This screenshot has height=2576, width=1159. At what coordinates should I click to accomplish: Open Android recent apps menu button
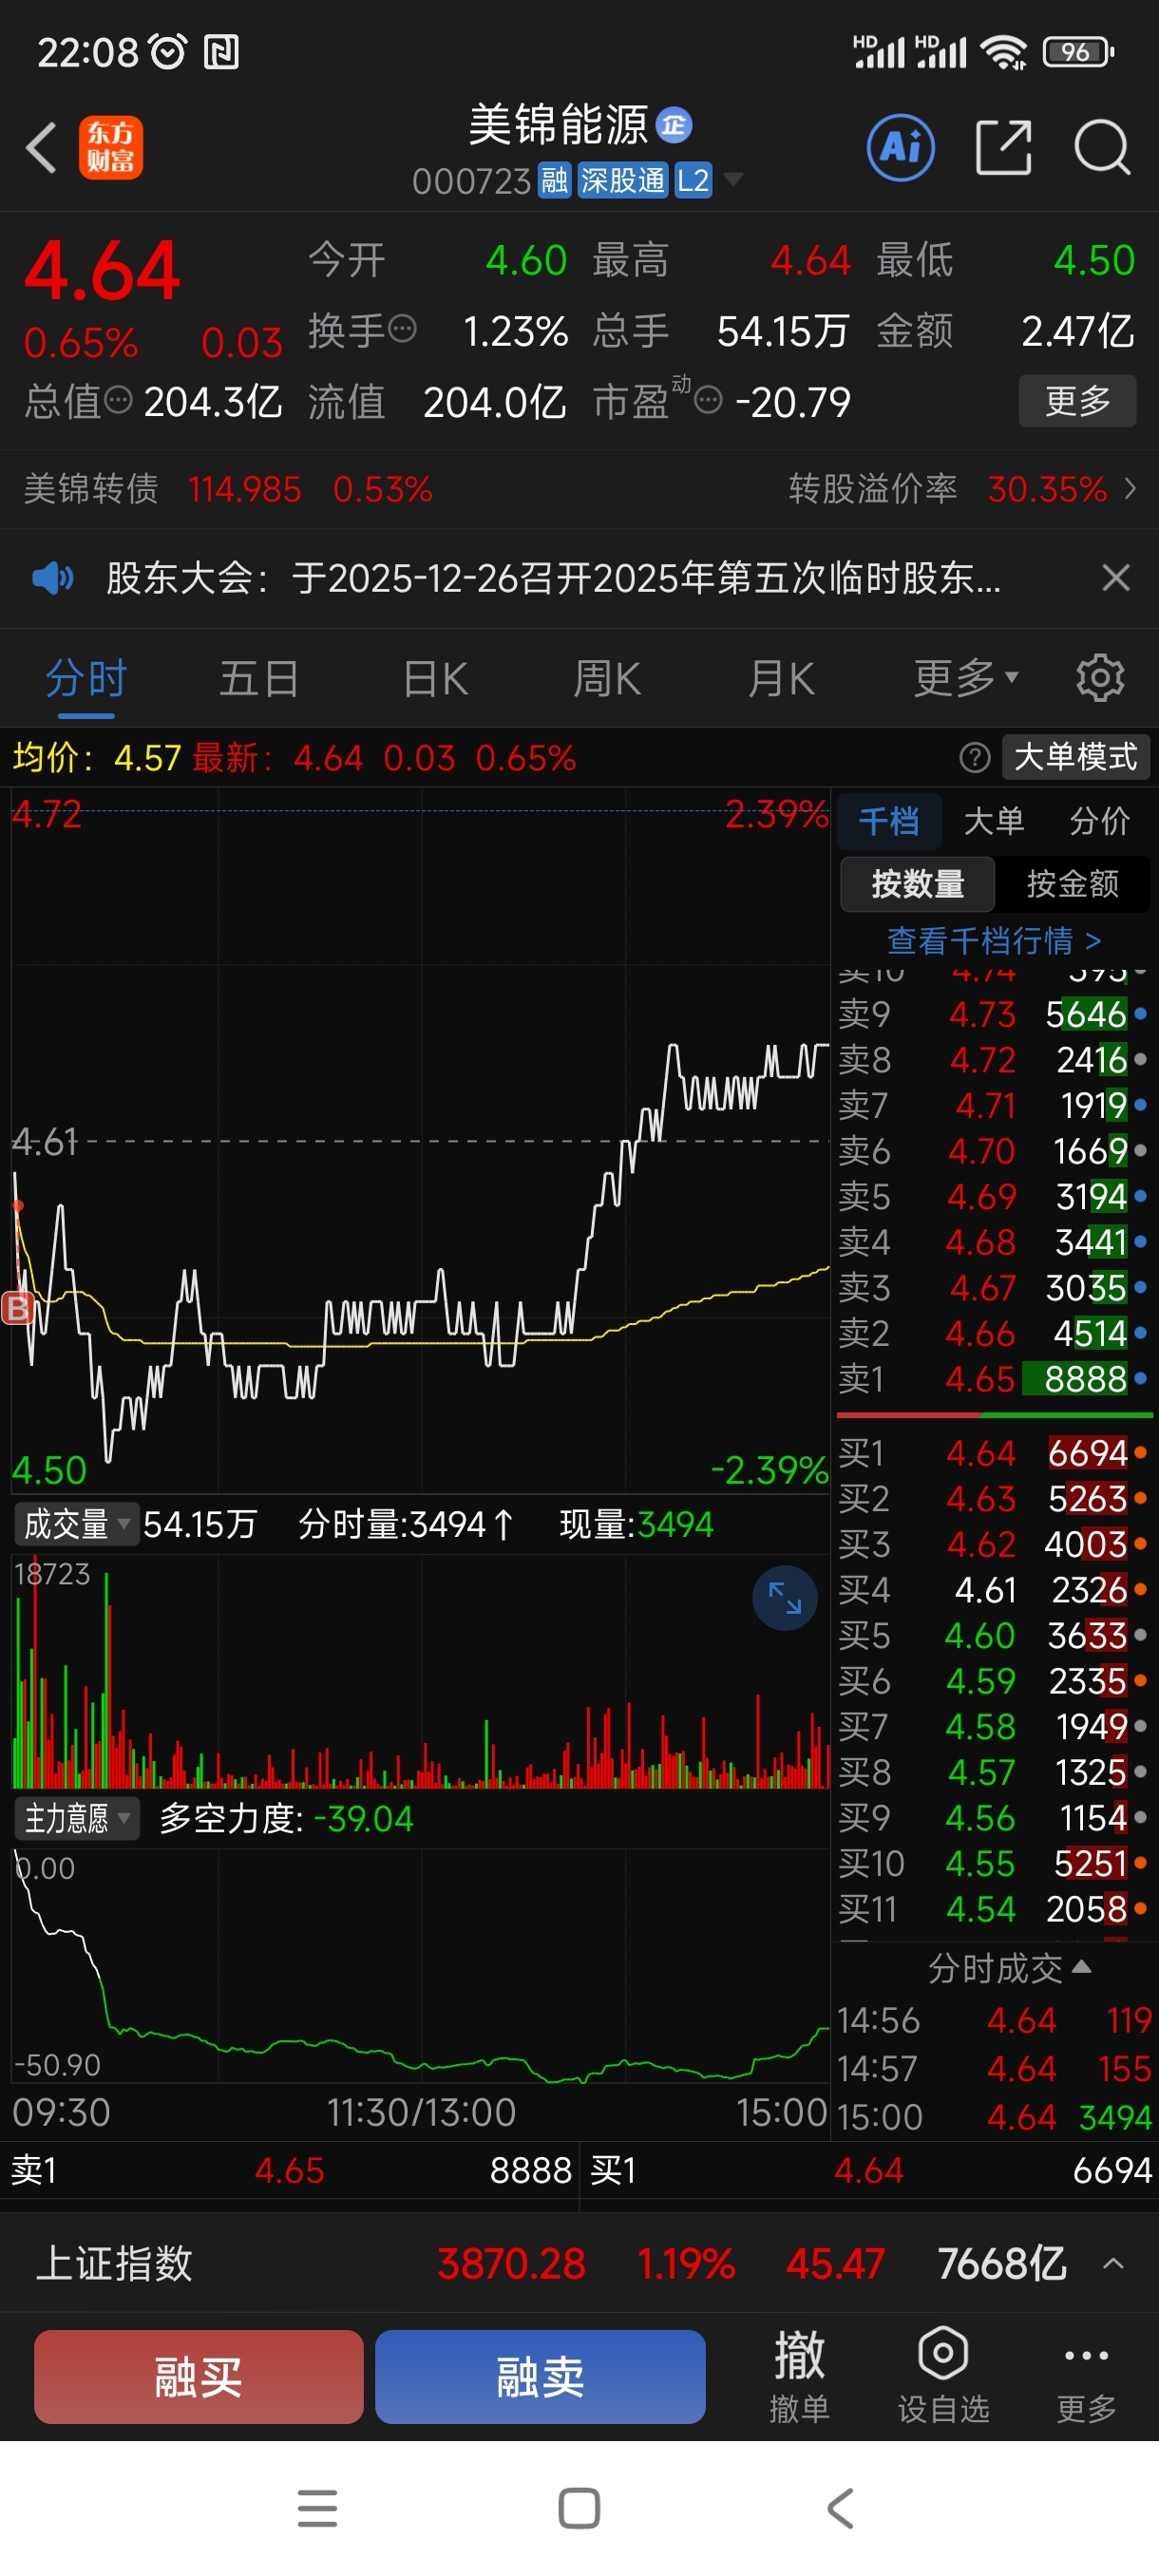[317, 2509]
